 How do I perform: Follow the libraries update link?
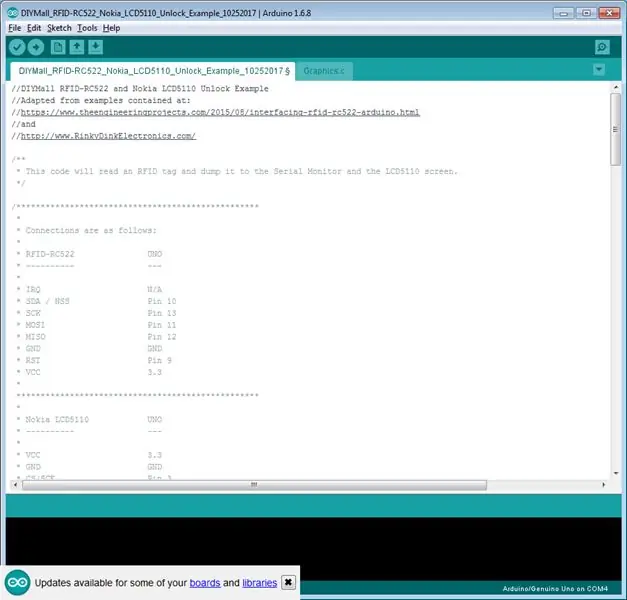point(260,583)
